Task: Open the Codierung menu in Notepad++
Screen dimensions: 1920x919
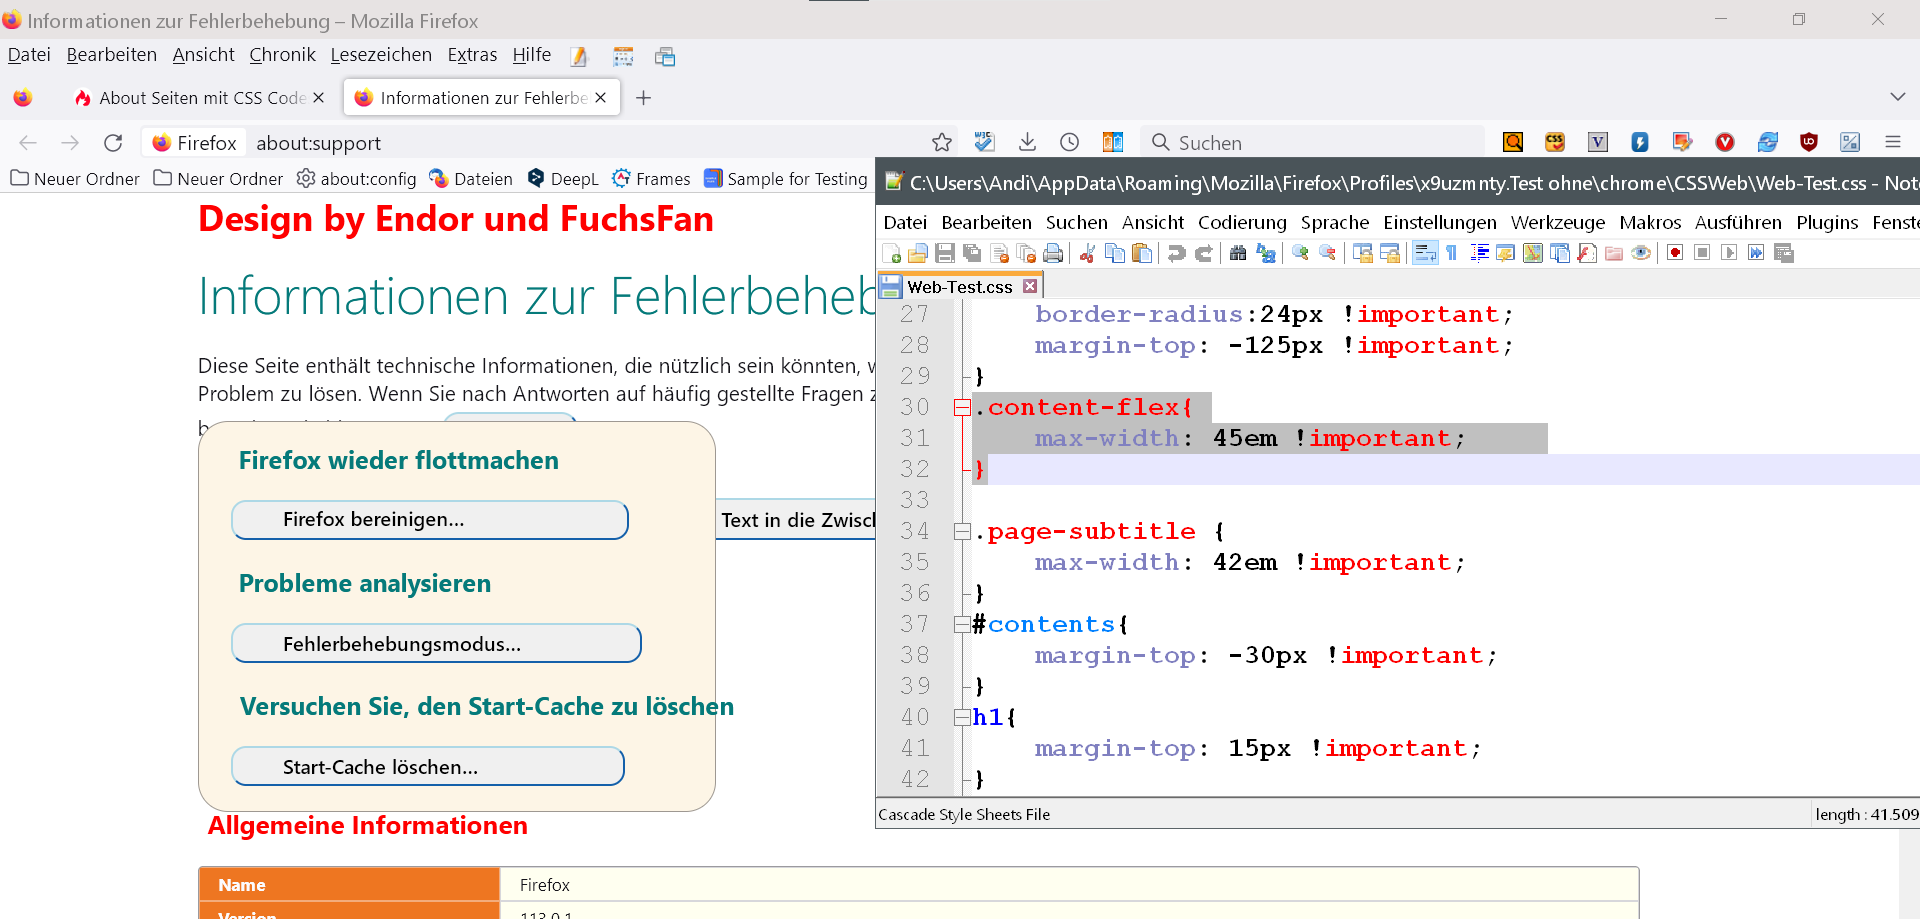Action: click(1242, 222)
